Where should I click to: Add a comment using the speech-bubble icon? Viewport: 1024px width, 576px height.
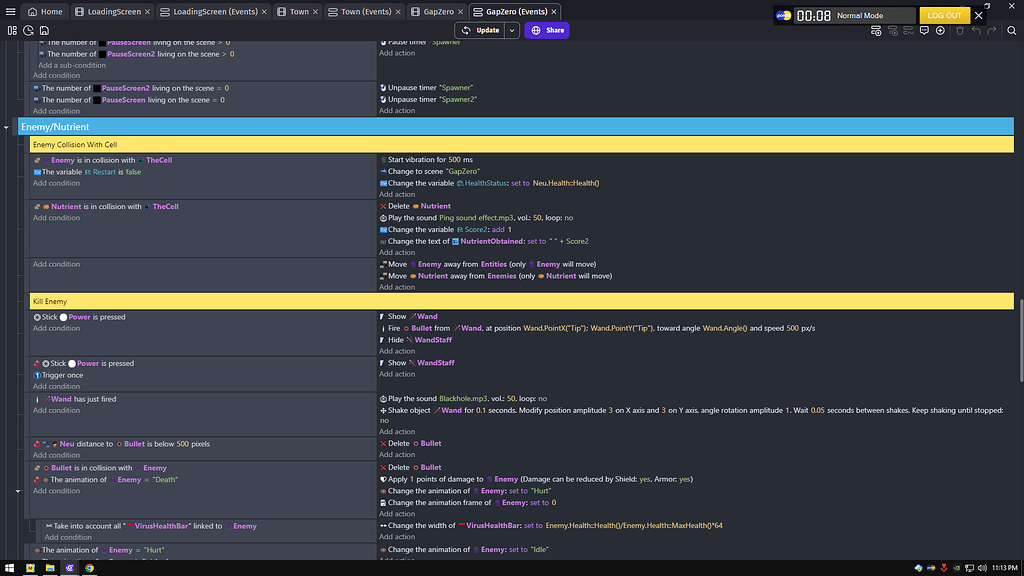(925, 31)
